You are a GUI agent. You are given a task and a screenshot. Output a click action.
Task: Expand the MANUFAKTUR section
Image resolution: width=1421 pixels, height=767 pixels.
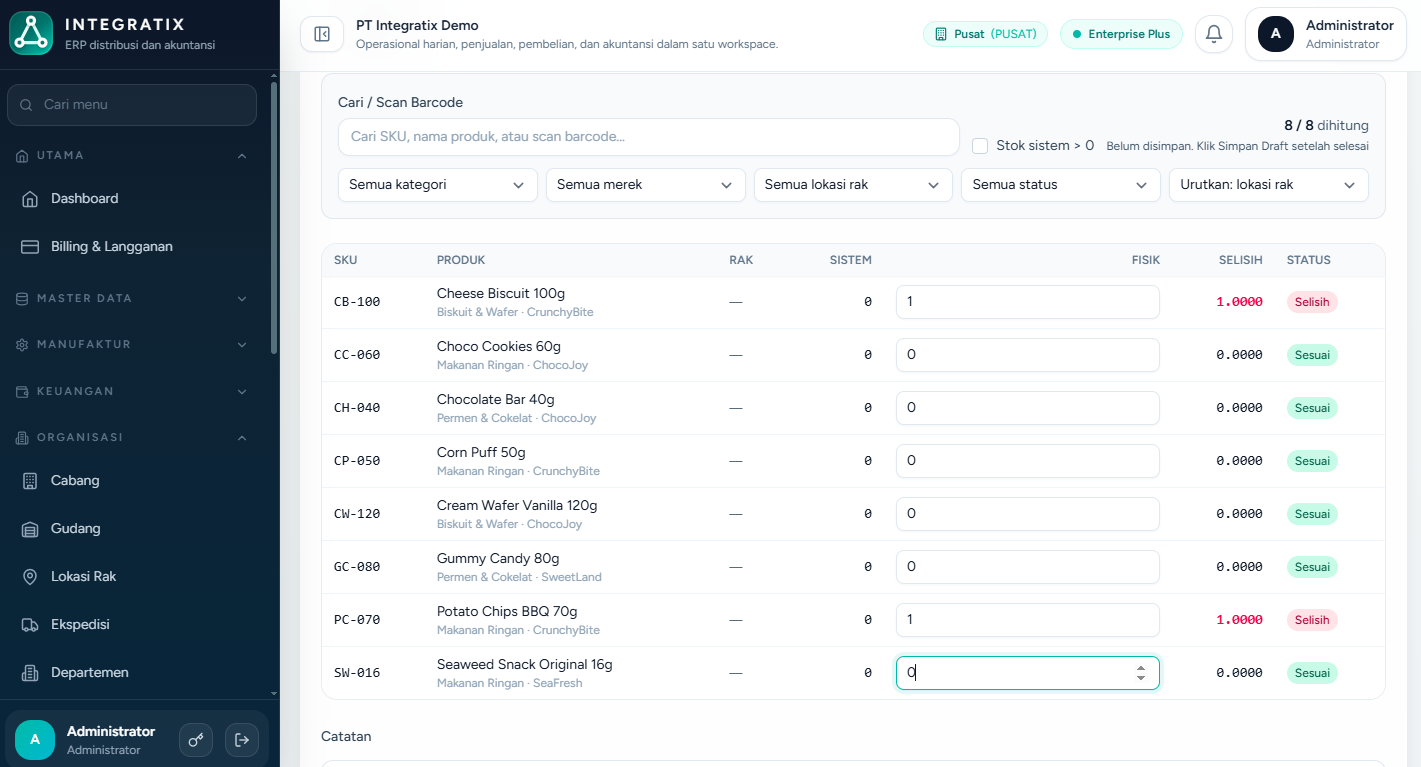click(132, 345)
